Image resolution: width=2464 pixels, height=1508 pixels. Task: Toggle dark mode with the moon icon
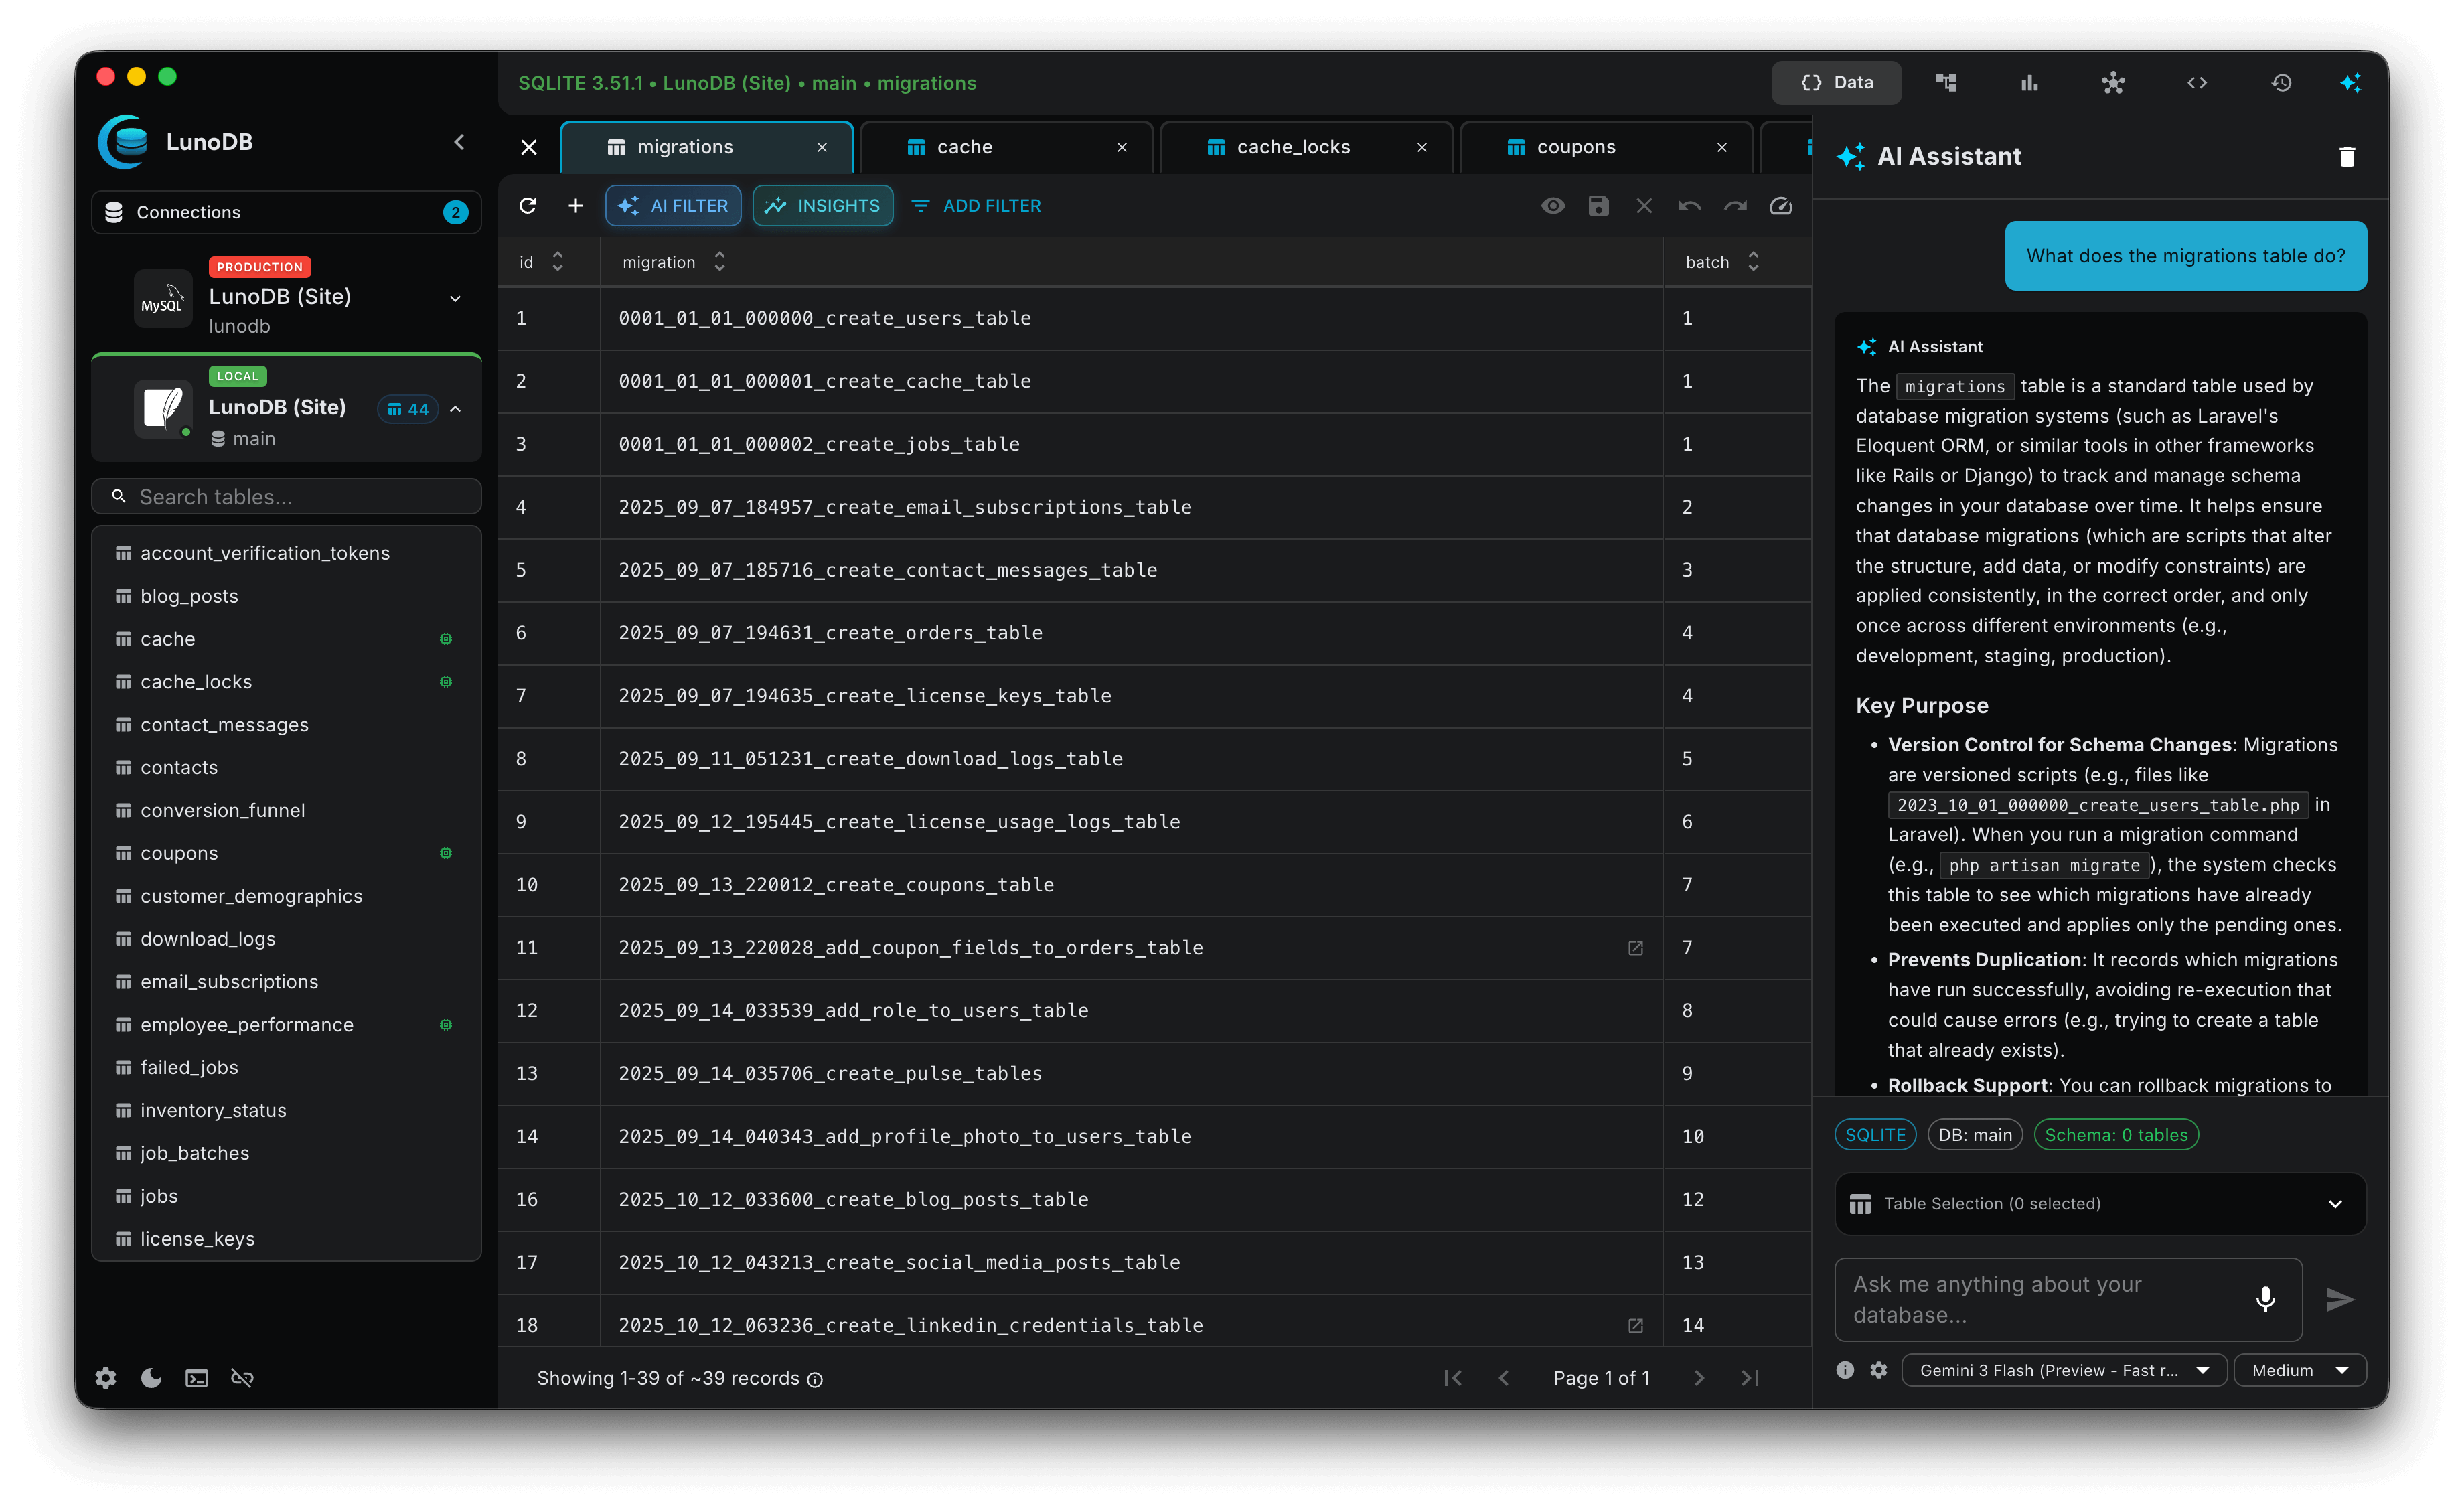150,1377
